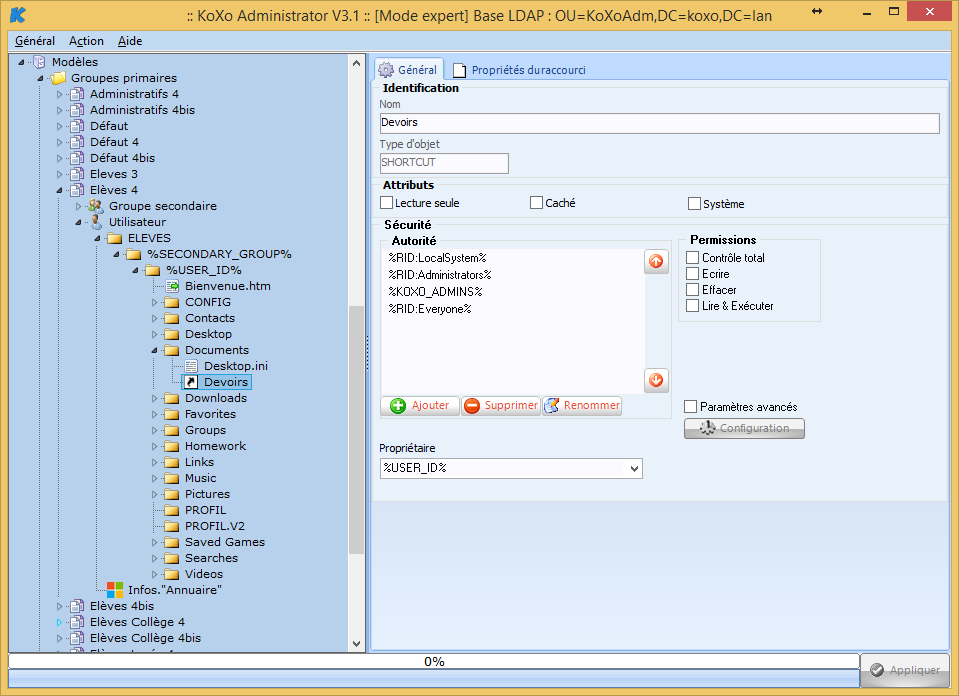This screenshot has height=696, width=959.
Task: Click the PROFIL.V2 folder icon
Action: (x=172, y=526)
